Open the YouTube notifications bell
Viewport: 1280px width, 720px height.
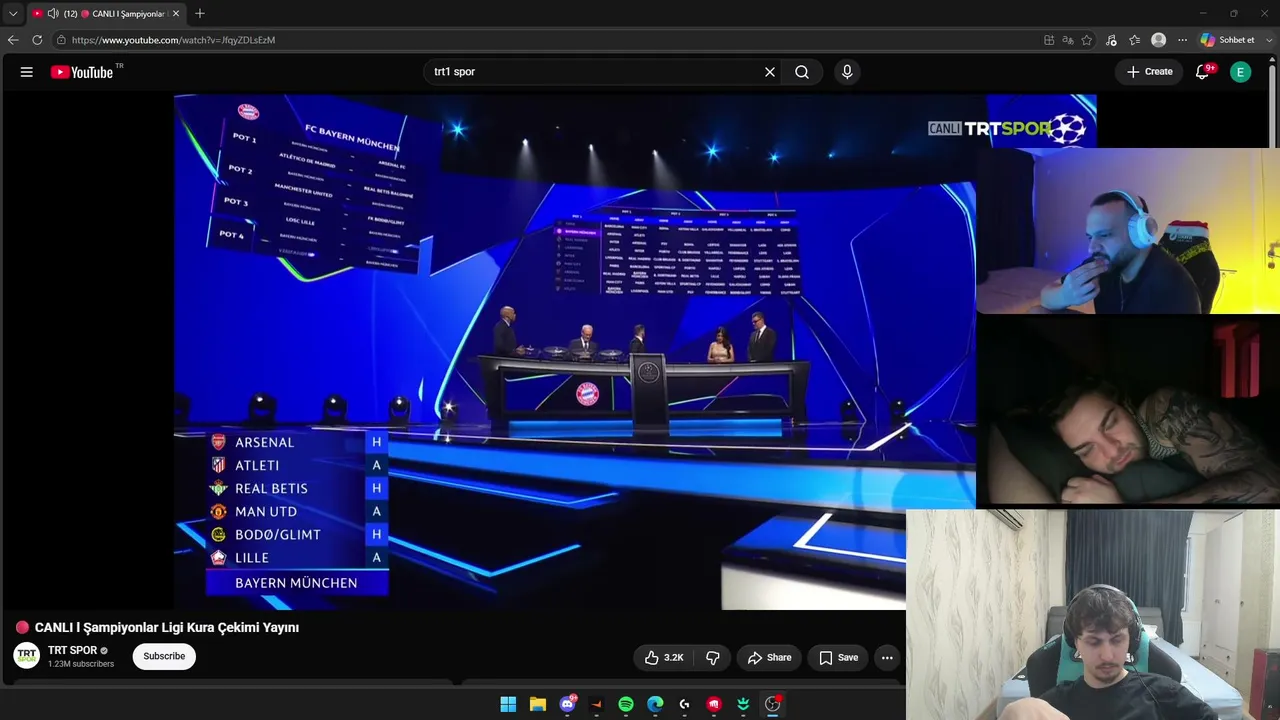[1203, 72]
